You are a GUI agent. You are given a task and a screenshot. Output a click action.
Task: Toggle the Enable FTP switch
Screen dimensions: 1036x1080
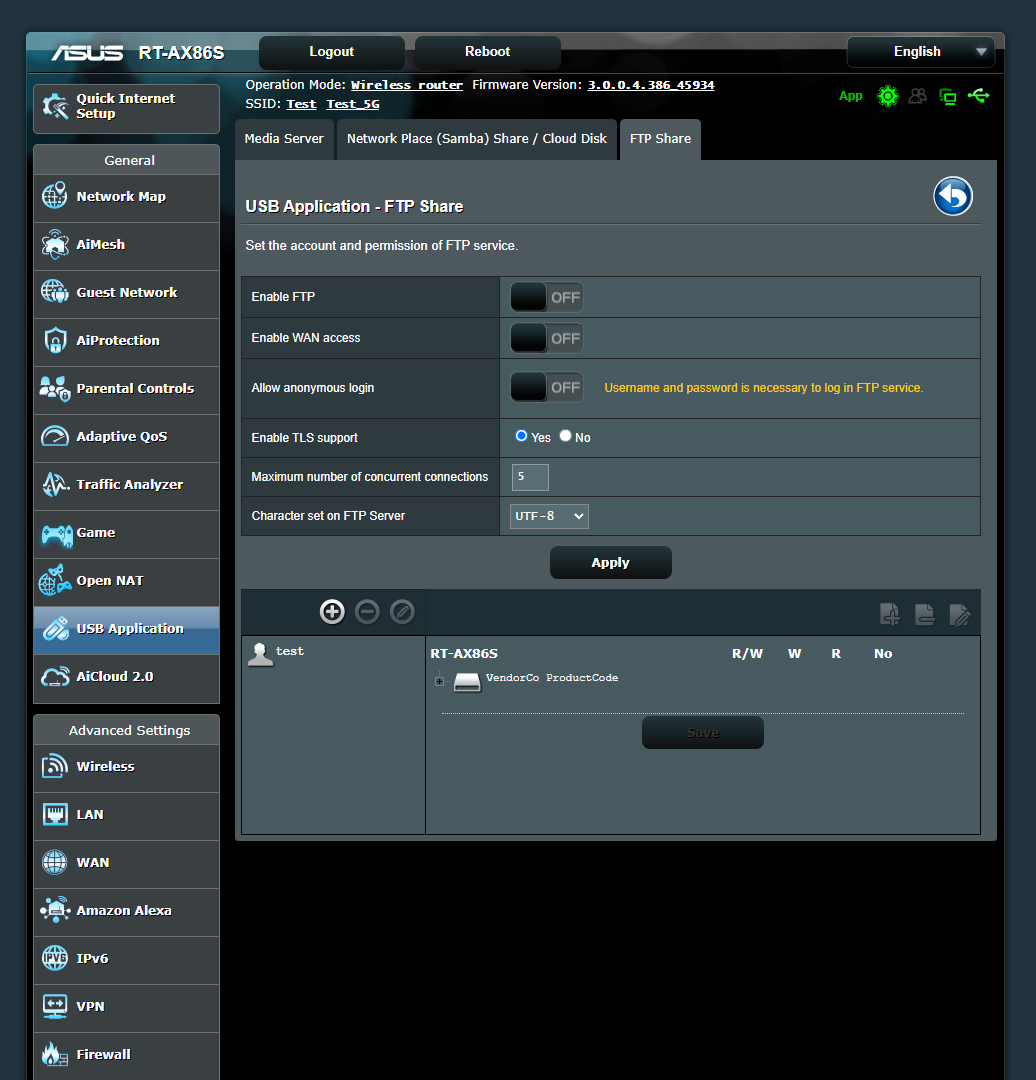(x=547, y=297)
